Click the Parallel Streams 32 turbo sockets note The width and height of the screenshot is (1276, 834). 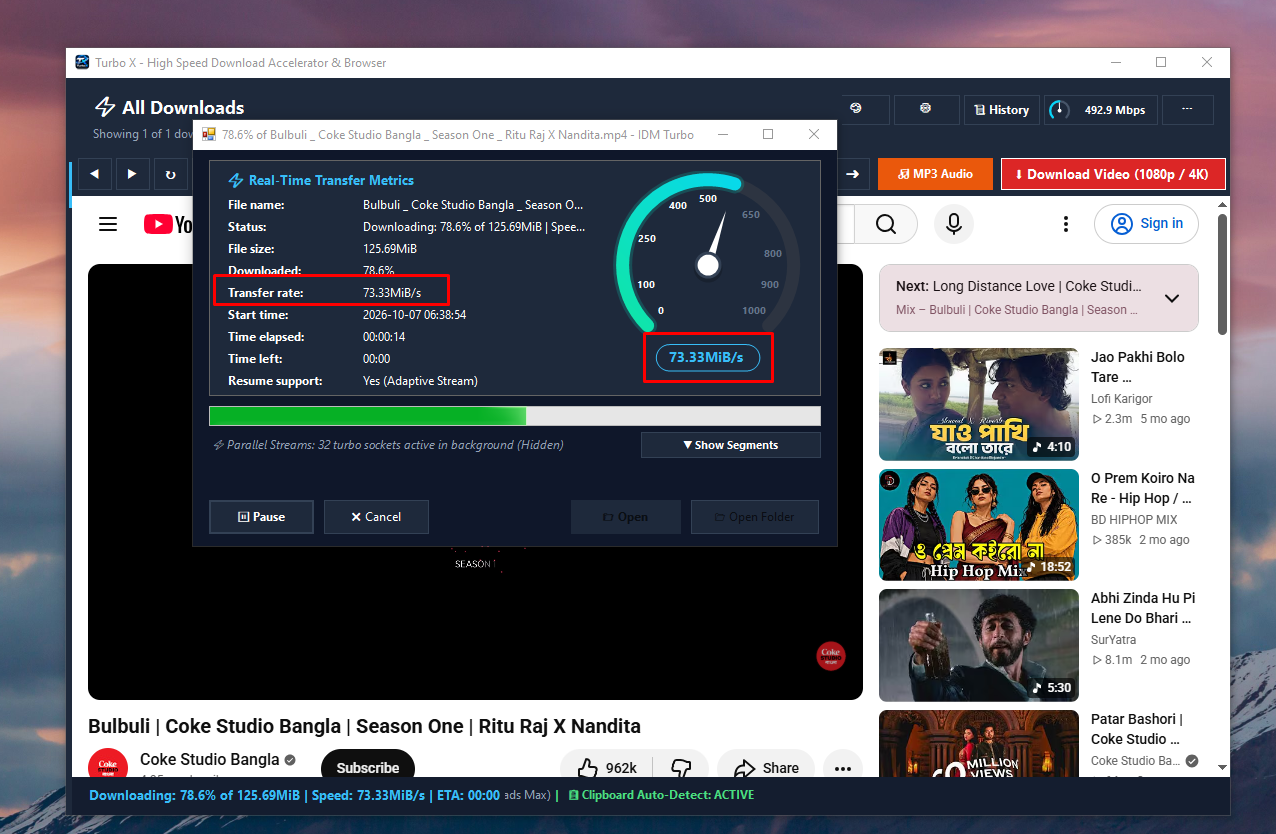(x=388, y=445)
